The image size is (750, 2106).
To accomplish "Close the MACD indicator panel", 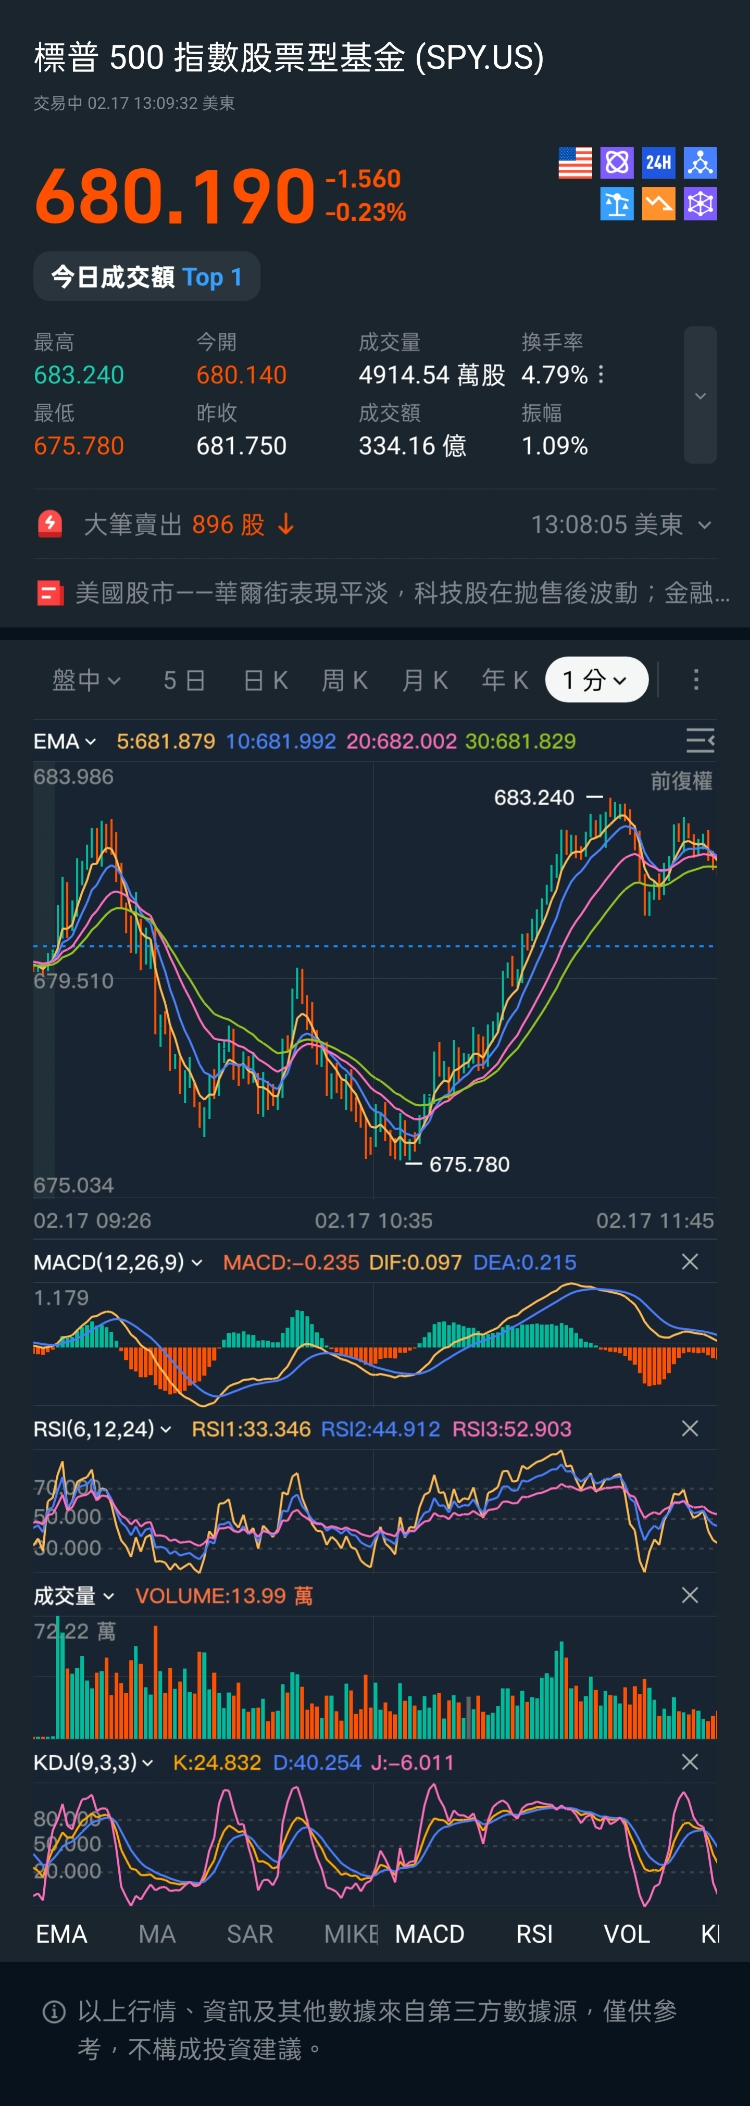I will coord(690,1262).
